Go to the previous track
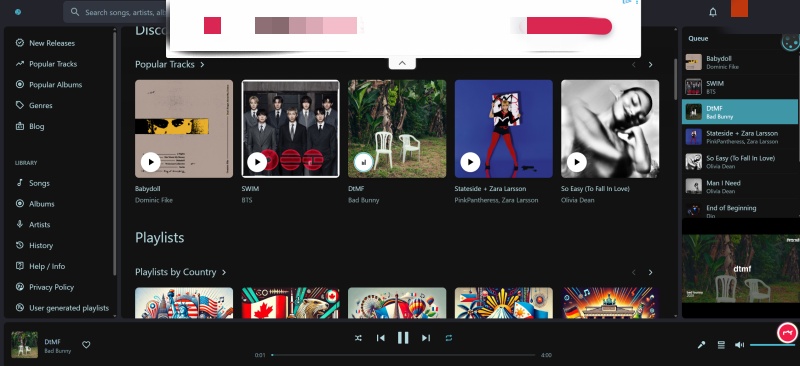The image size is (800, 366). point(381,338)
